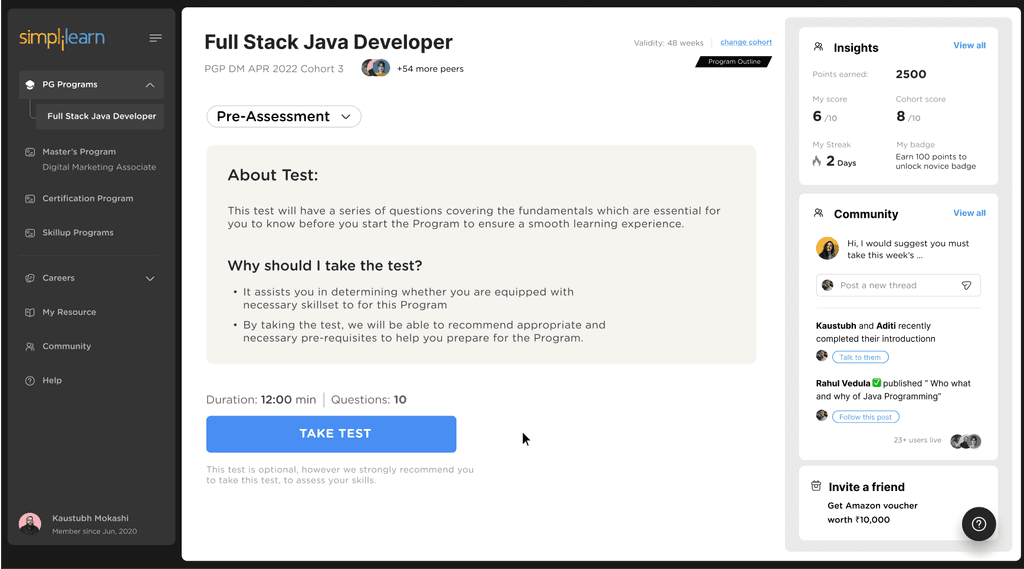The width and height of the screenshot is (1024, 569).
Task: Click the Help question icon in the sidebar
Action: 29,381
